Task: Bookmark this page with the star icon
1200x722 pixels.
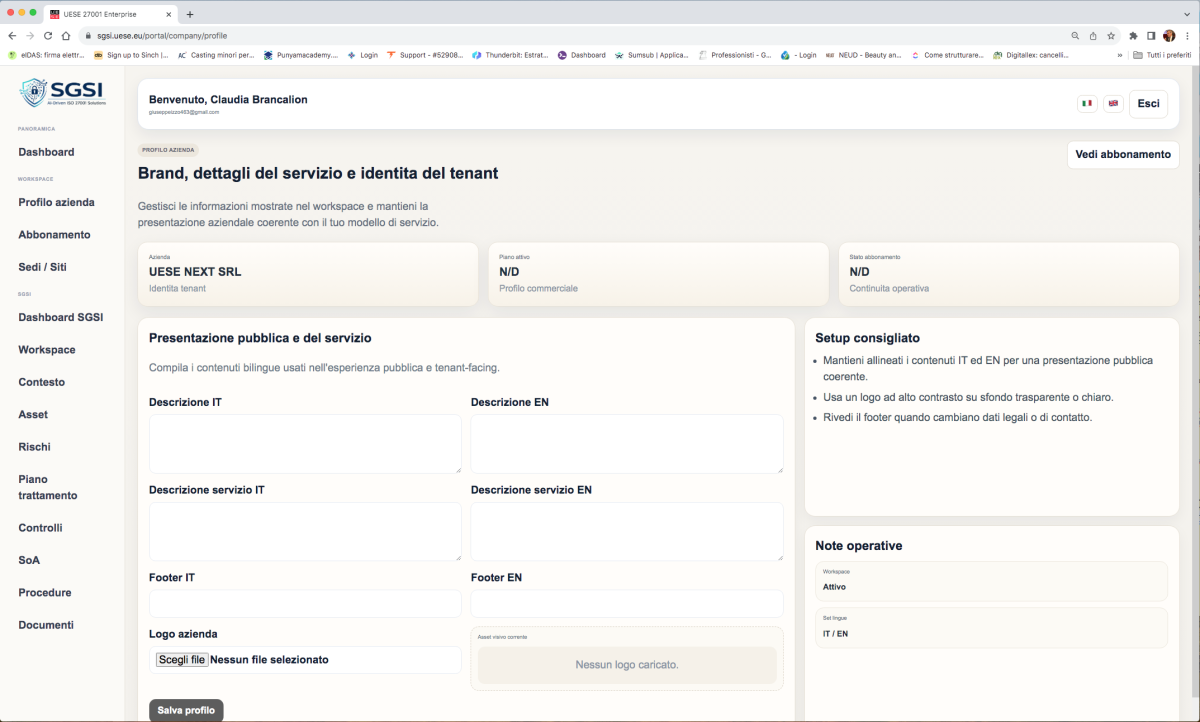Action: pos(1111,35)
